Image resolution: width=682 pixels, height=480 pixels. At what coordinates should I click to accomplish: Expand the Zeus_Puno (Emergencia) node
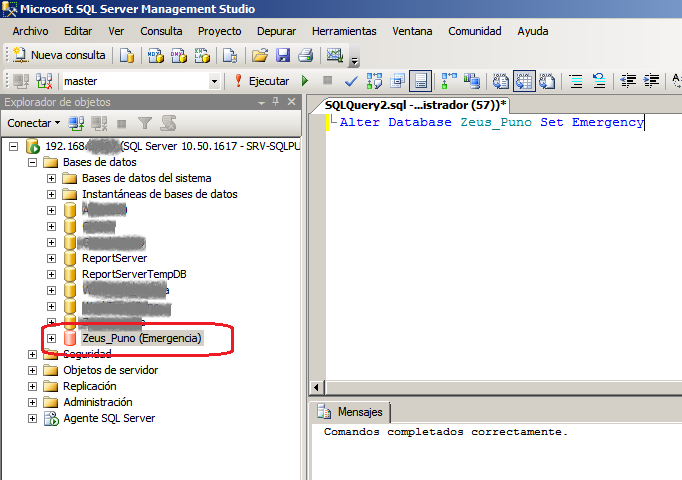51,338
